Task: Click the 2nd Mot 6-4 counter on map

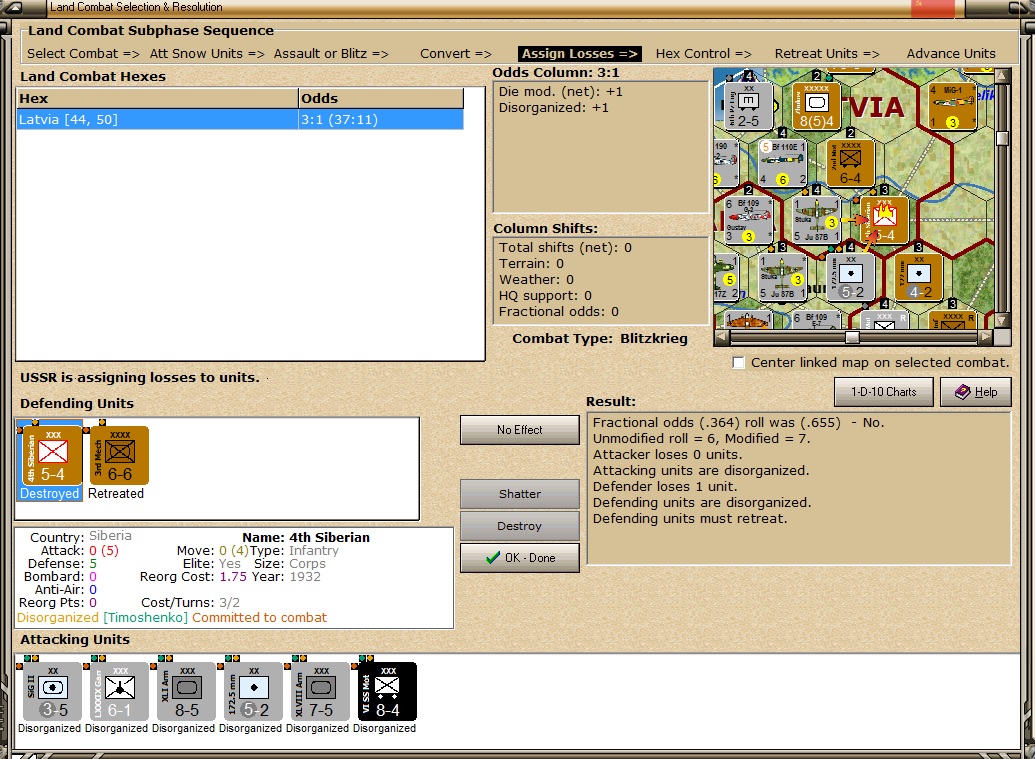Action: (850, 163)
